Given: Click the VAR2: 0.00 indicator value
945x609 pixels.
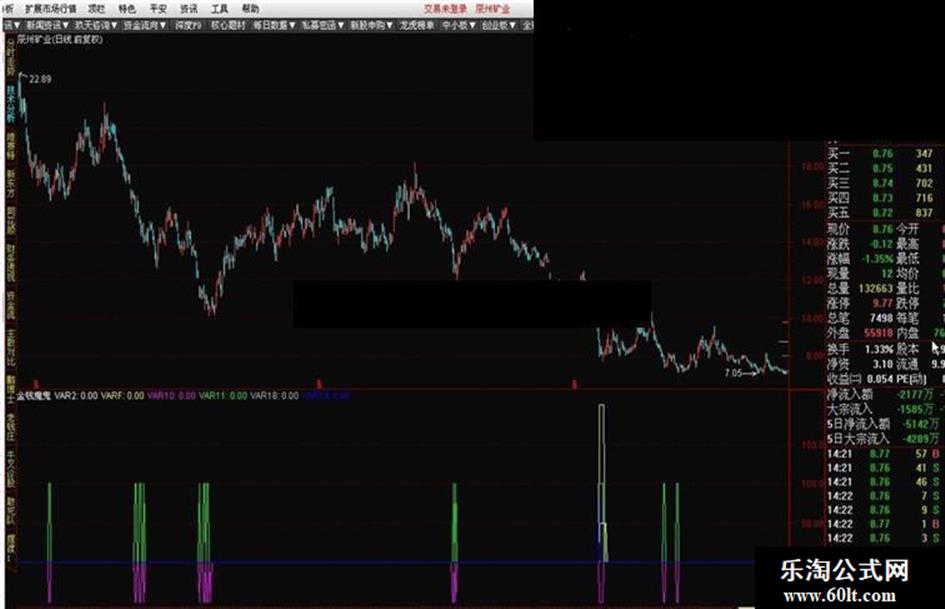Looking at the screenshot, I should 75,396.
